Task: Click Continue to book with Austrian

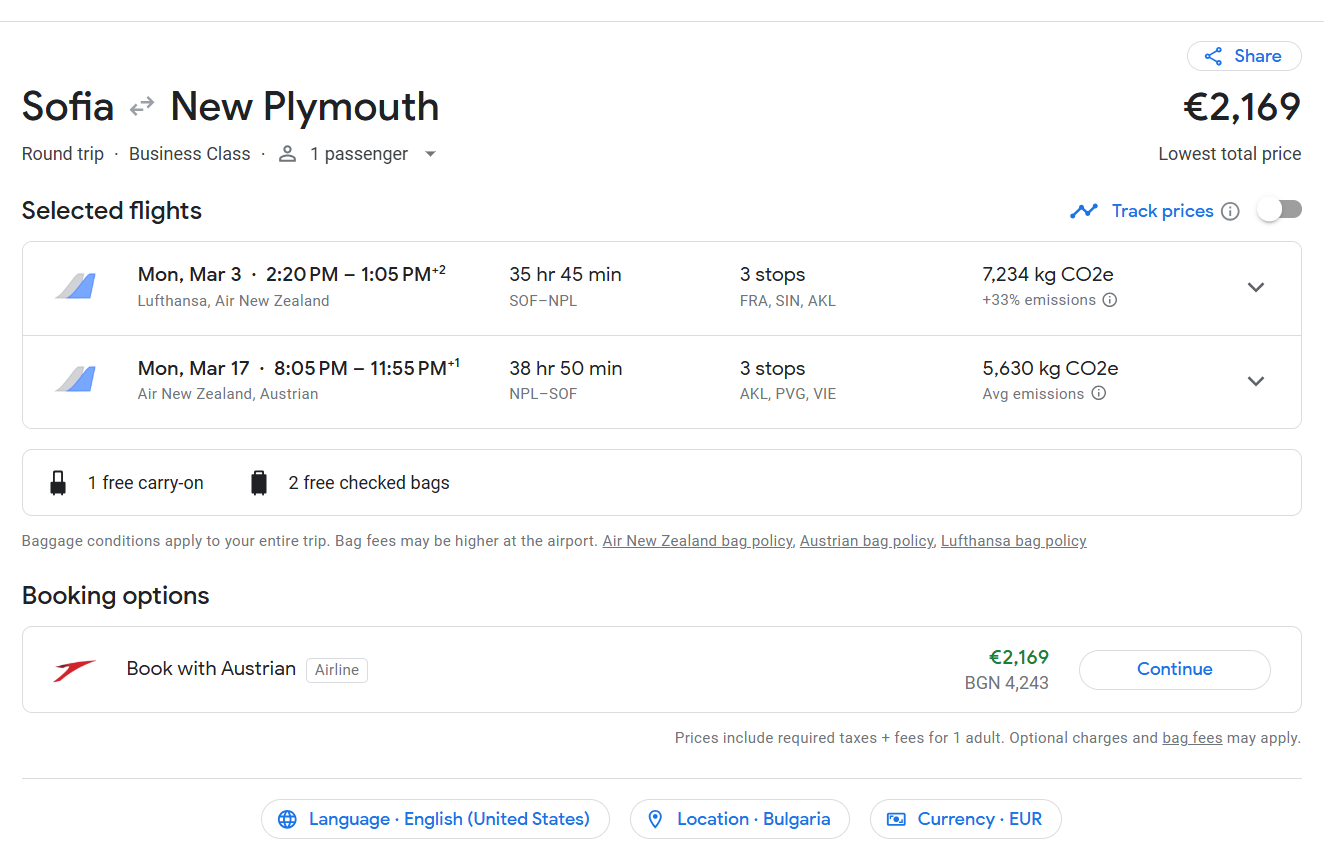Action: [x=1174, y=669]
